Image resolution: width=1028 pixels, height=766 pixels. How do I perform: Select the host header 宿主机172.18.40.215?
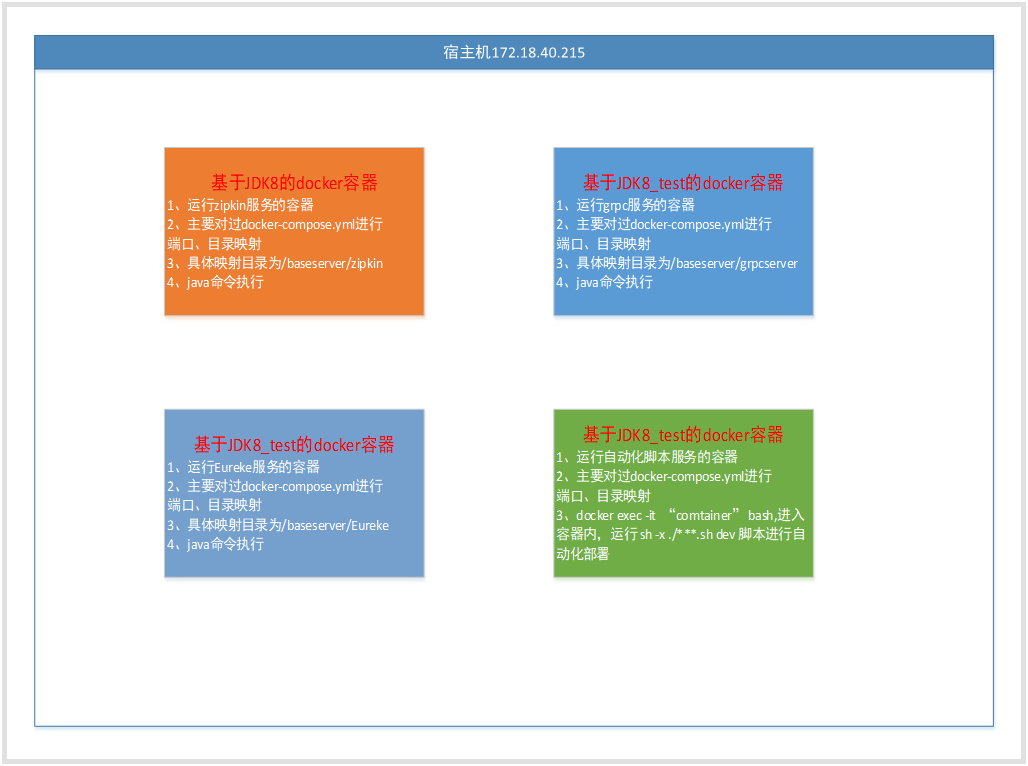[514, 52]
